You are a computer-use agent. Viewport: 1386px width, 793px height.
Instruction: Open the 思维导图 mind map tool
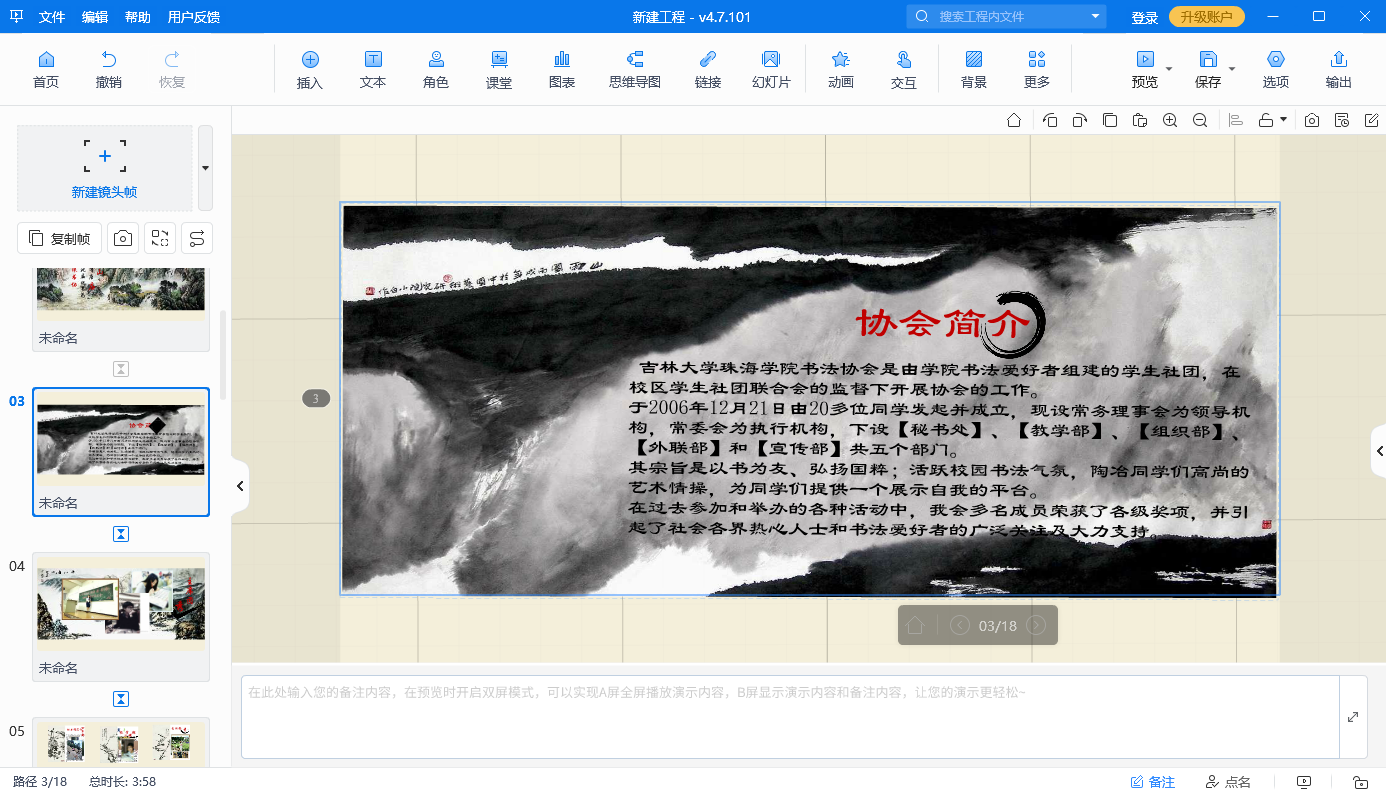(x=635, y=70)
